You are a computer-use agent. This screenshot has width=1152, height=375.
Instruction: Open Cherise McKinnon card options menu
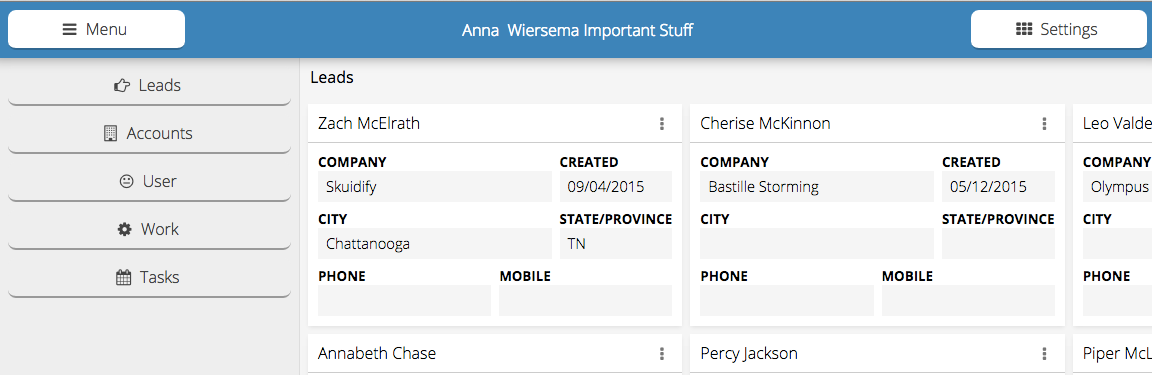[x=1044, y=124]
